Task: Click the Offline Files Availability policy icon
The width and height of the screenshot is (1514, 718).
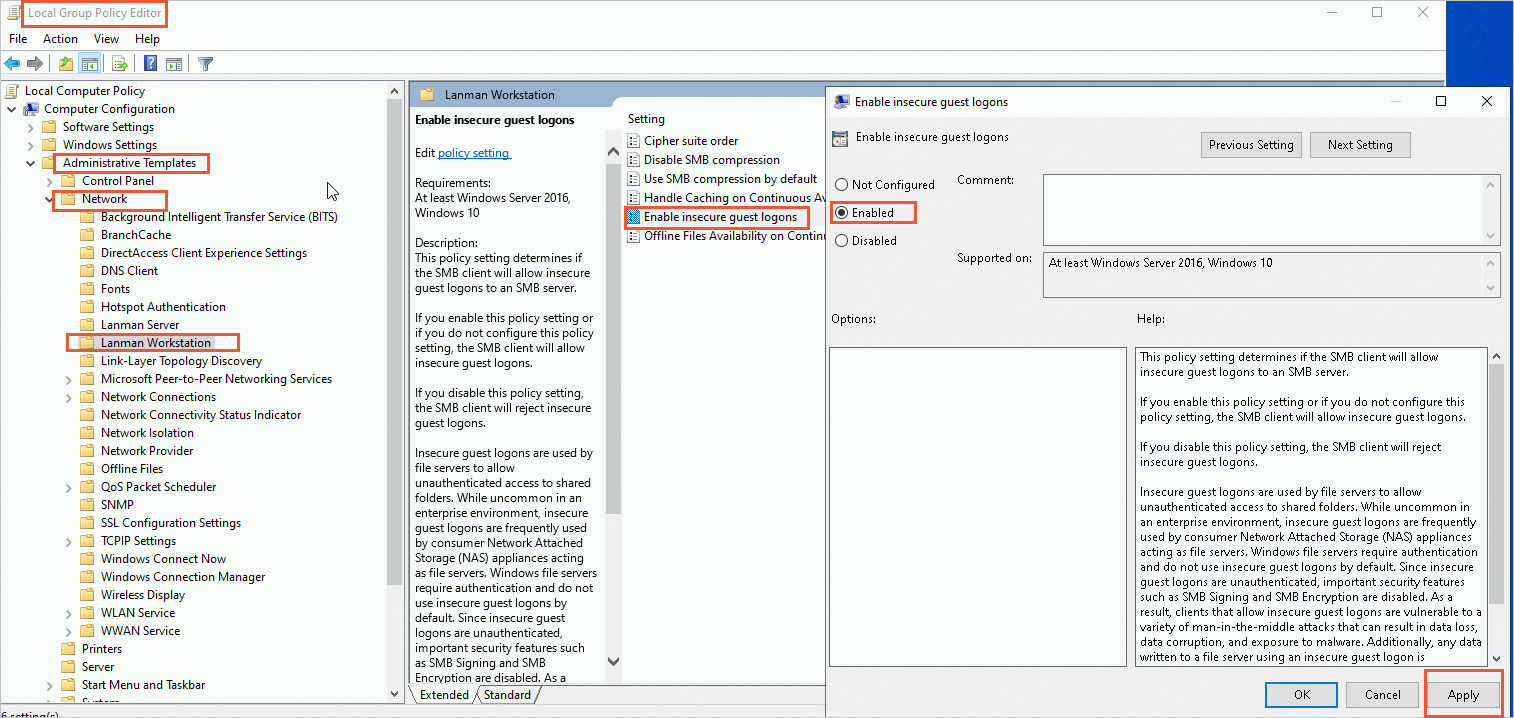Action: click(633, 236)
